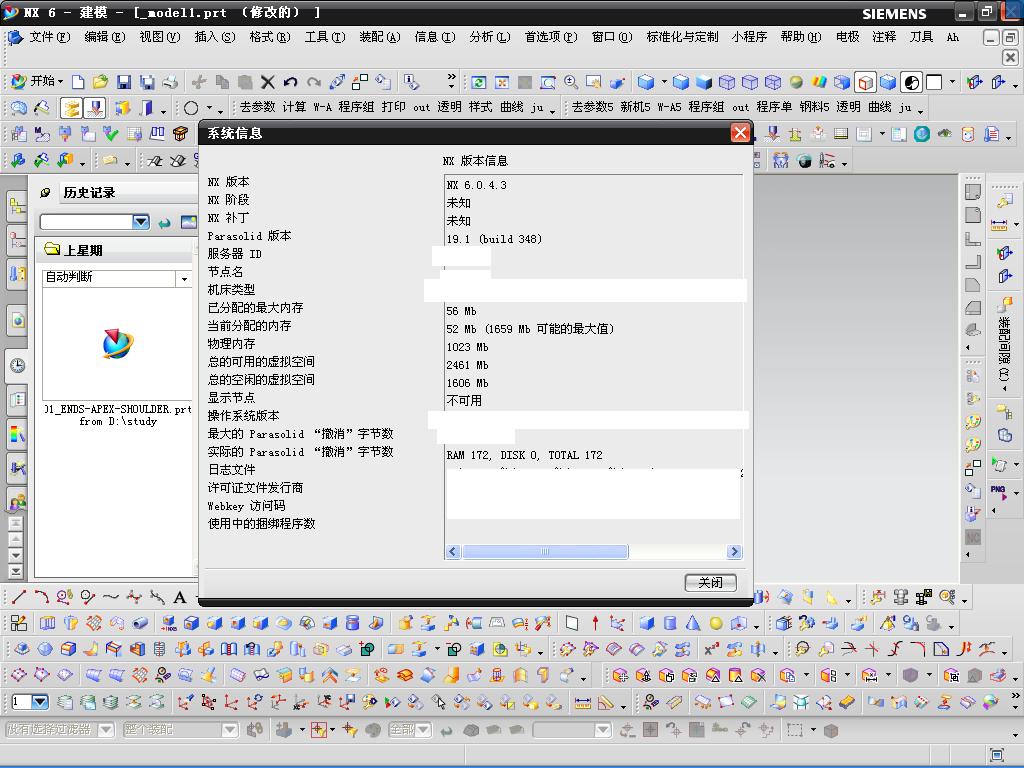
Task: Open the 分析 menu
Action: pyautogui.click(x=490, y=37)
